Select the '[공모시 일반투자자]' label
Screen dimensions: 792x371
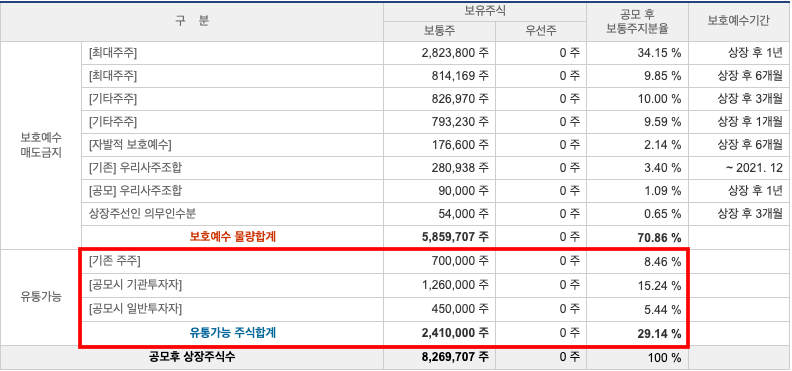coord(135,308)
